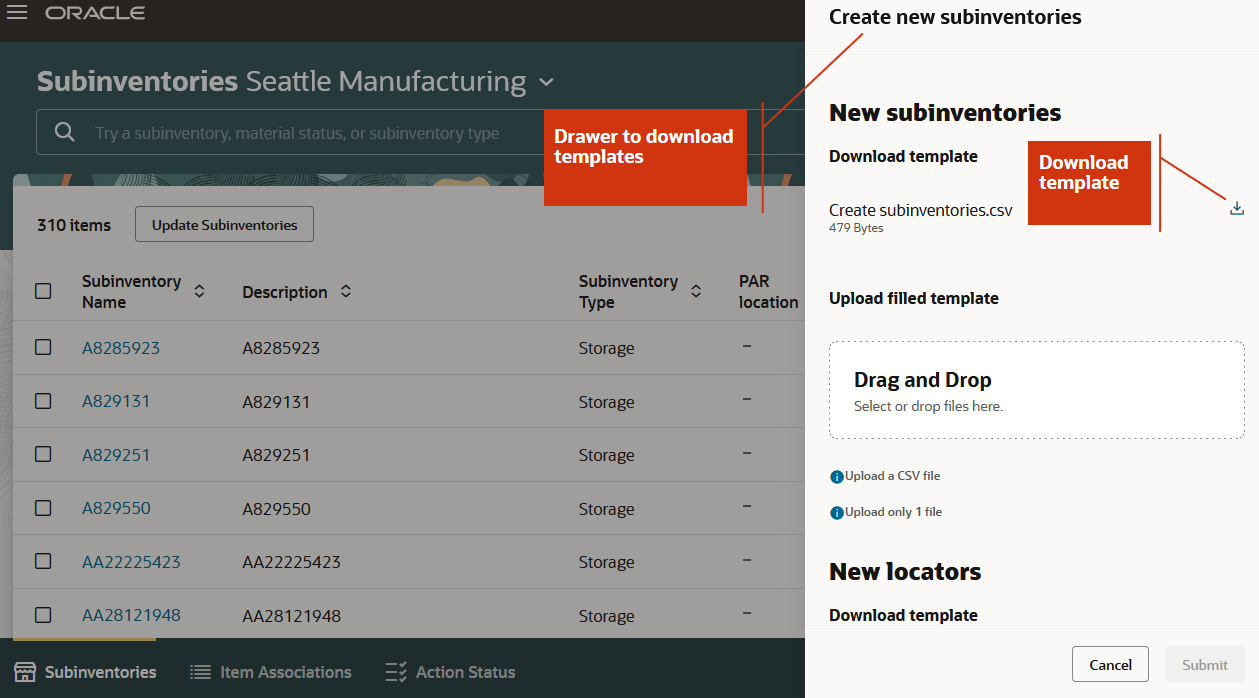Open the Action Status tab
This screenshot has height=698, width=1259.
(x=451, y=672)
